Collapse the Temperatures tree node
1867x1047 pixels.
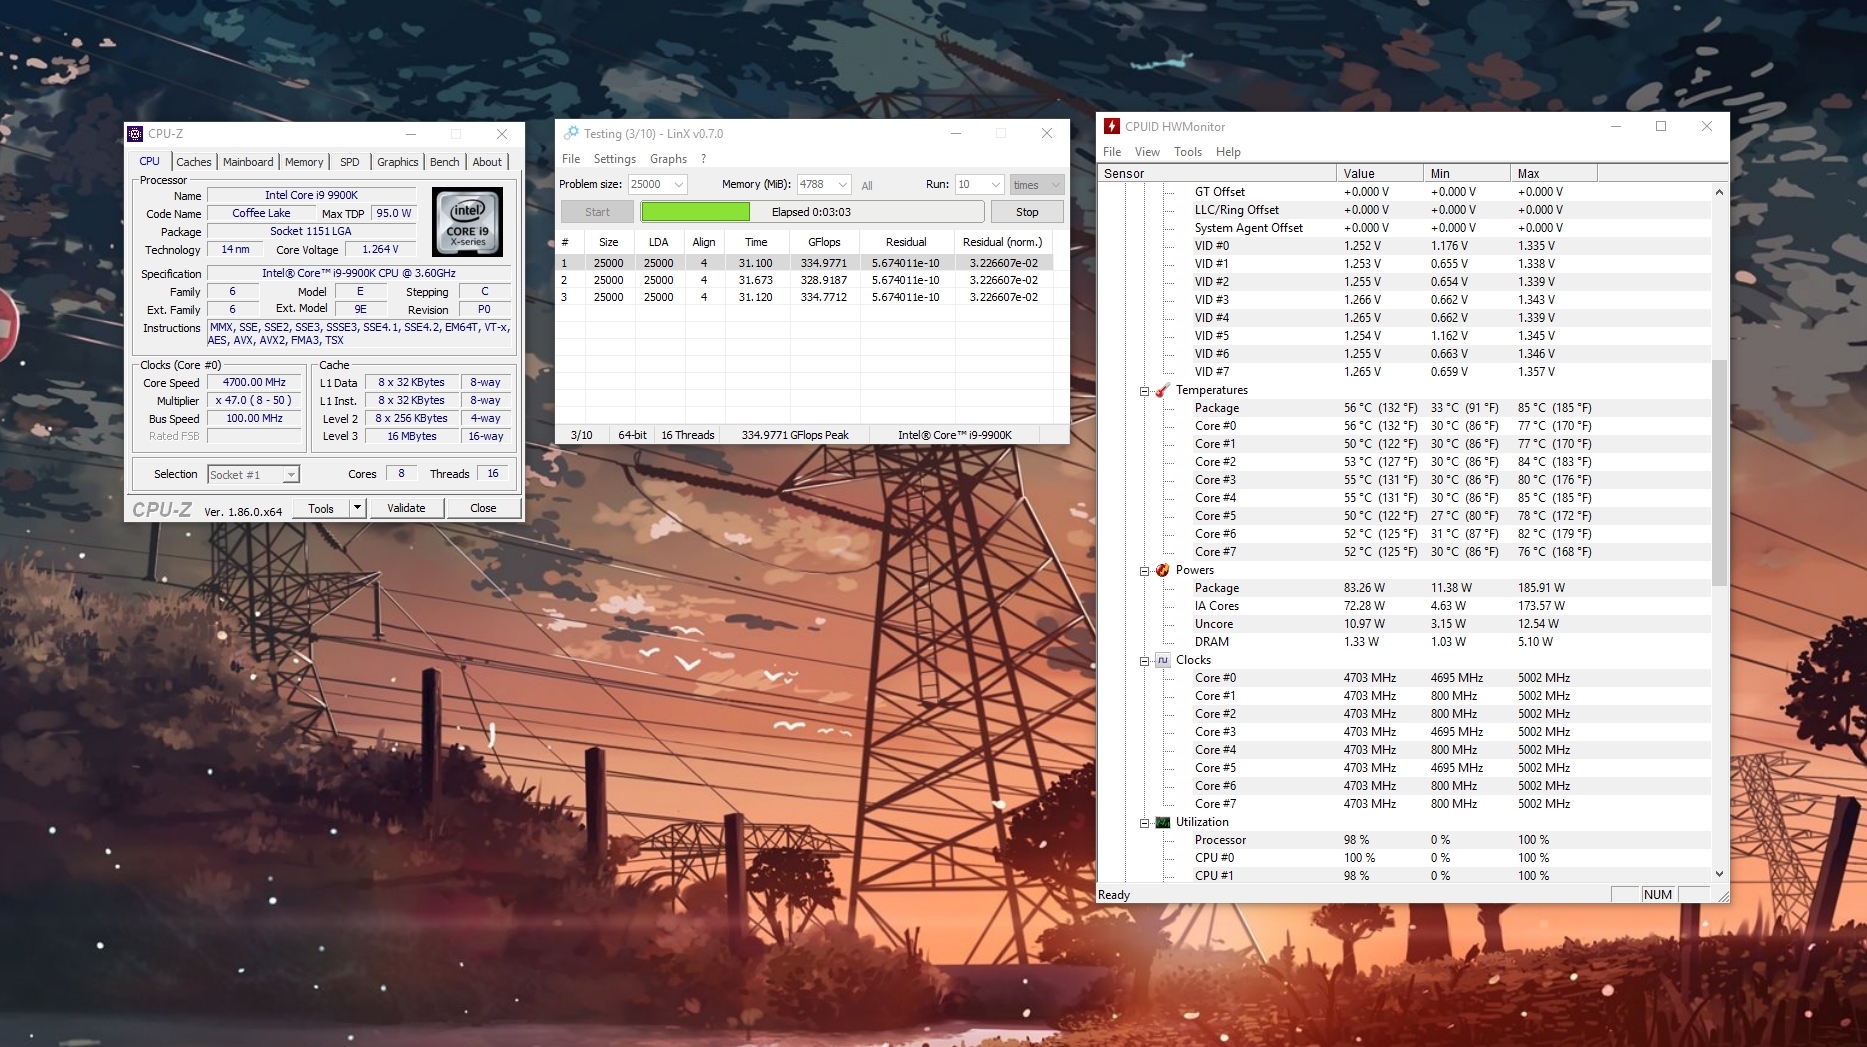(1145, 391)
